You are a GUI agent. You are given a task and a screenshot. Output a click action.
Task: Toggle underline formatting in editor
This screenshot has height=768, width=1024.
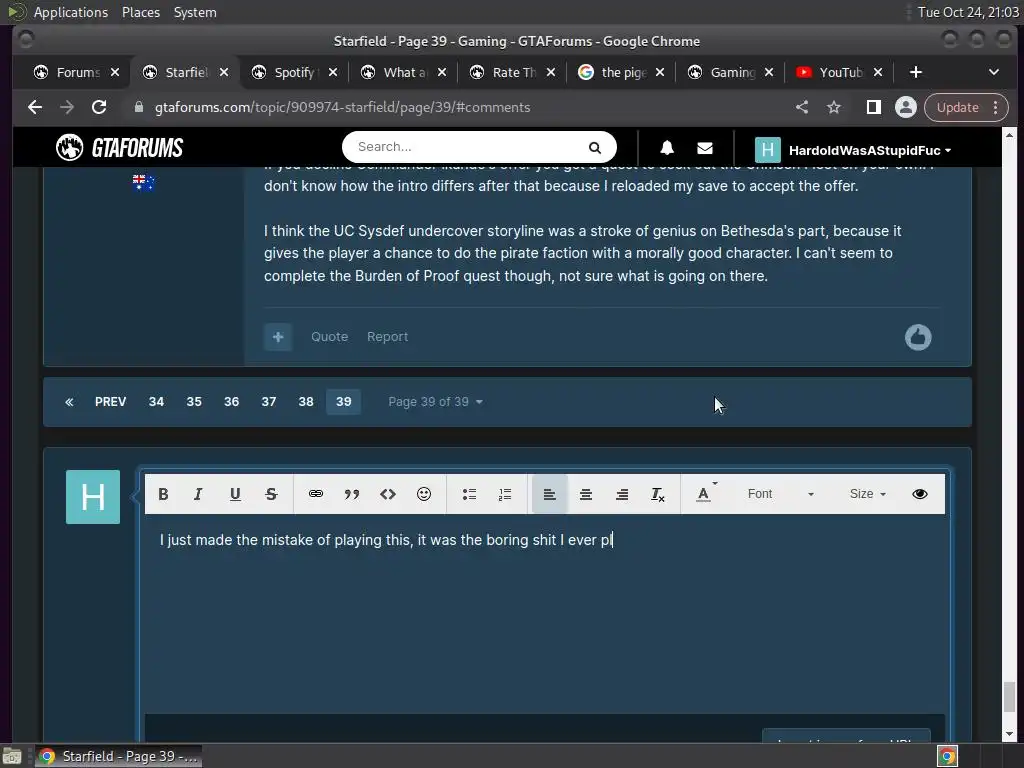(x=235, y=494)
